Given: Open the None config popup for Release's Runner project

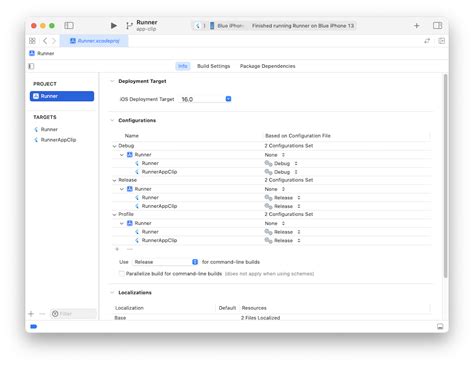Looking at the screenshot, I should click(275, 189).
